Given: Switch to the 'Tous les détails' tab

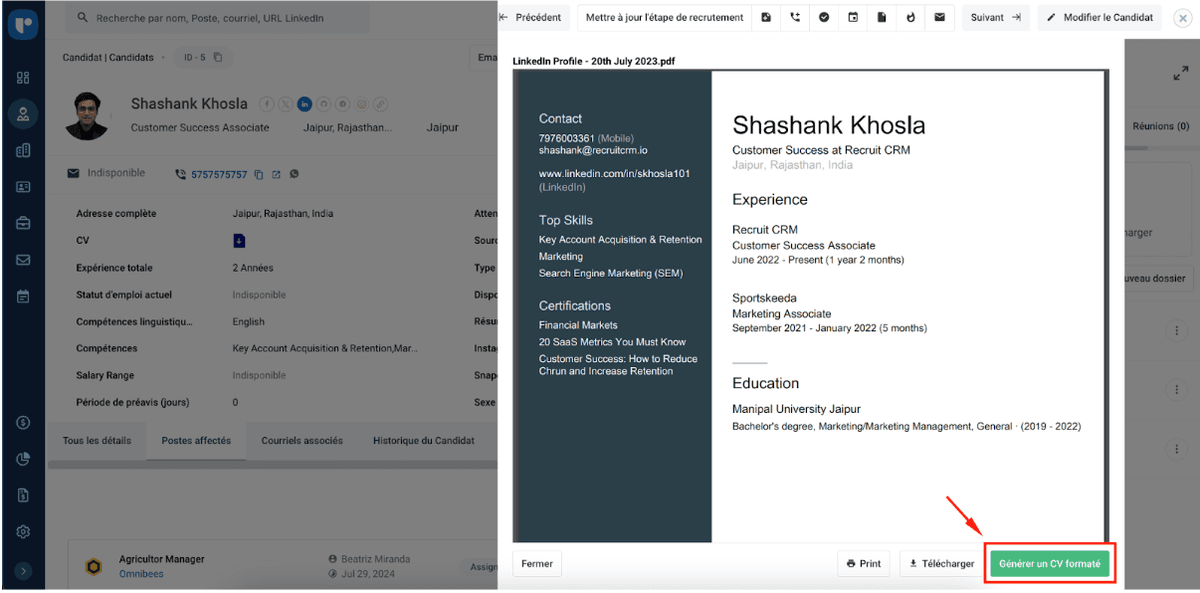Looking at the screenshot, I should tap(97, 441).
